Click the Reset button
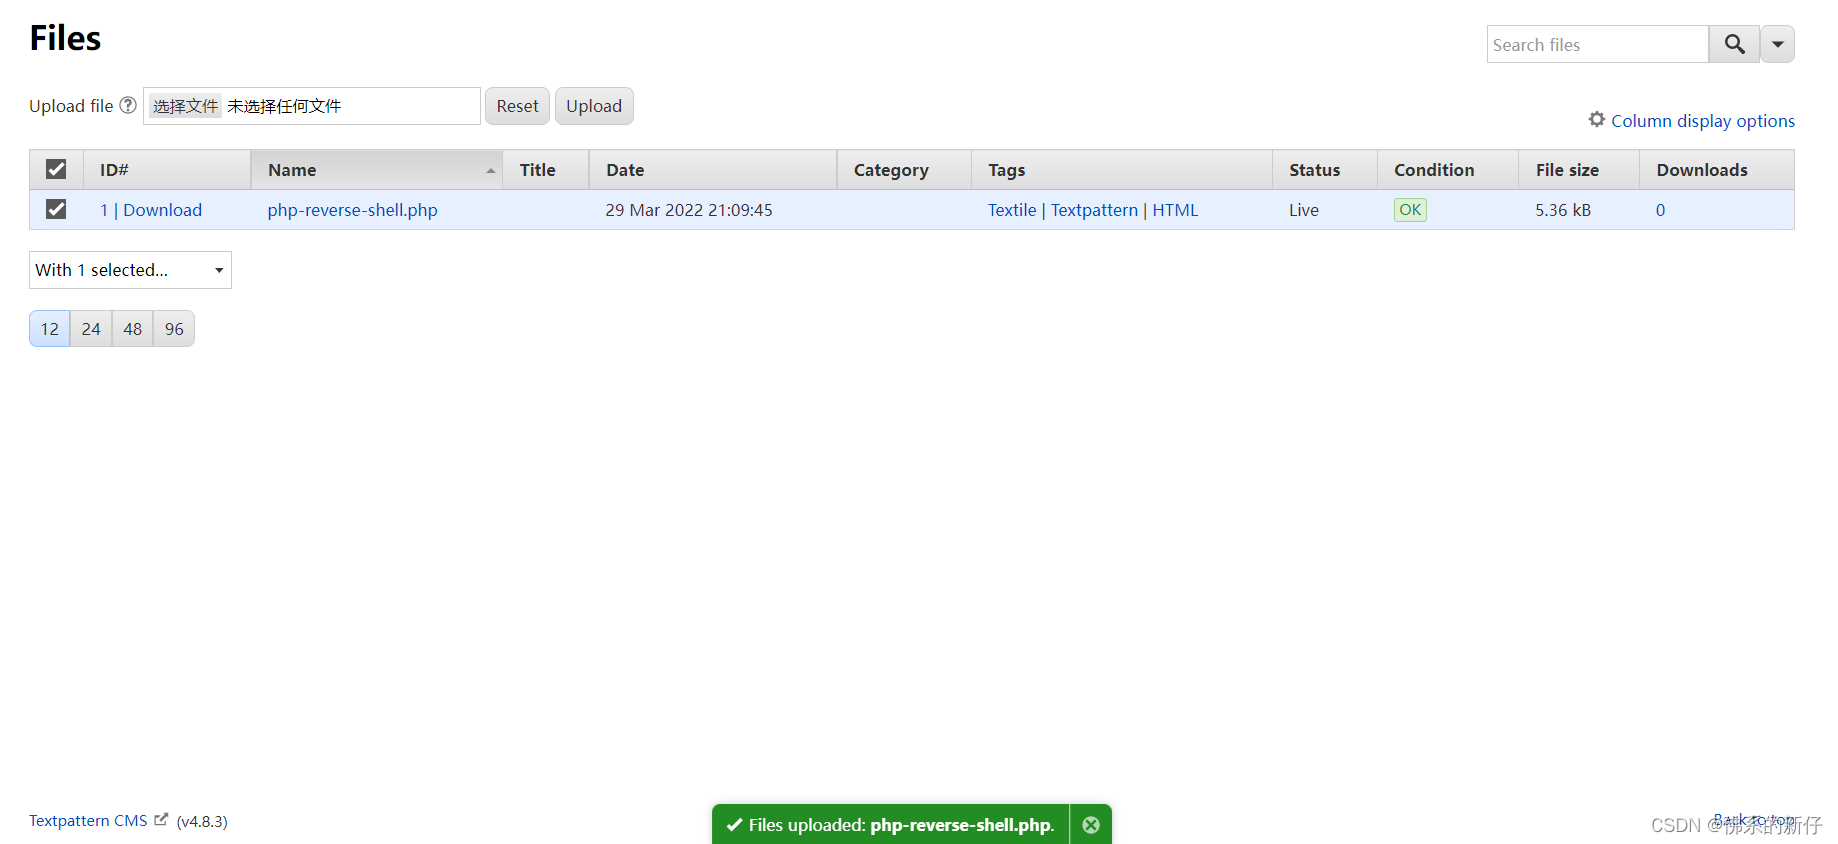Image resolution: width=1838 pixels, height=844 pixels. (517, 106)
